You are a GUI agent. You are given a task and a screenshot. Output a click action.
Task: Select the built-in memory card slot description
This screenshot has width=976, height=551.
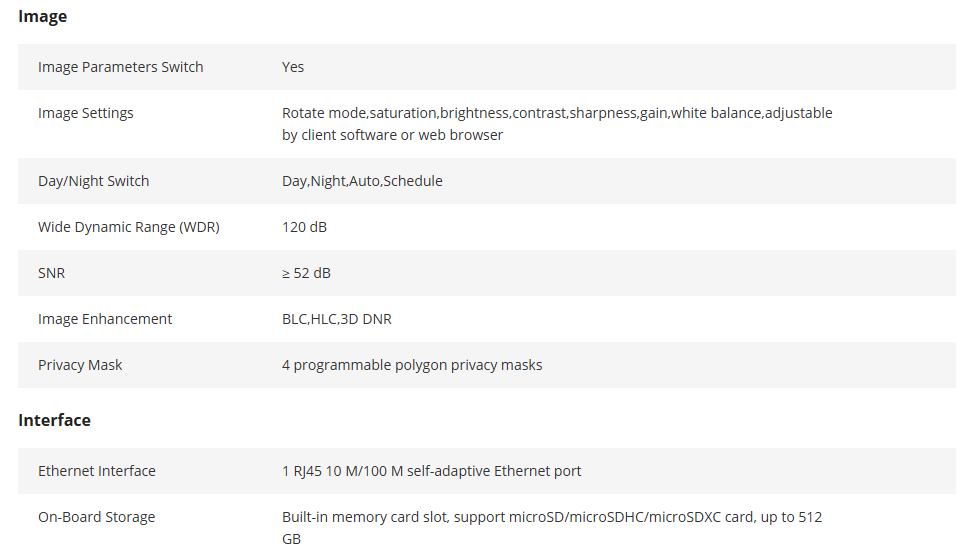(x=552, y=528)
